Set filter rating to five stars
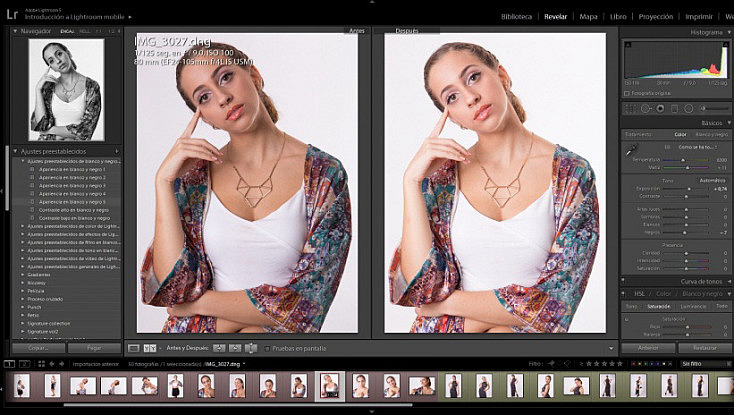Viewport: 734px width, 415px height. pos(620,364)
